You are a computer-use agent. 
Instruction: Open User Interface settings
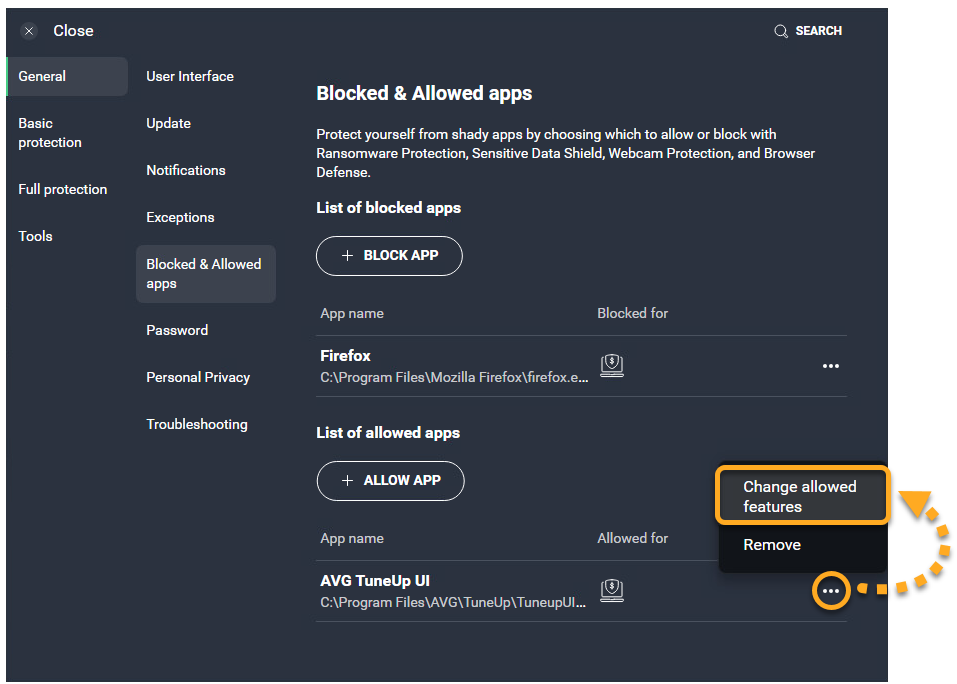click(190, 76)
